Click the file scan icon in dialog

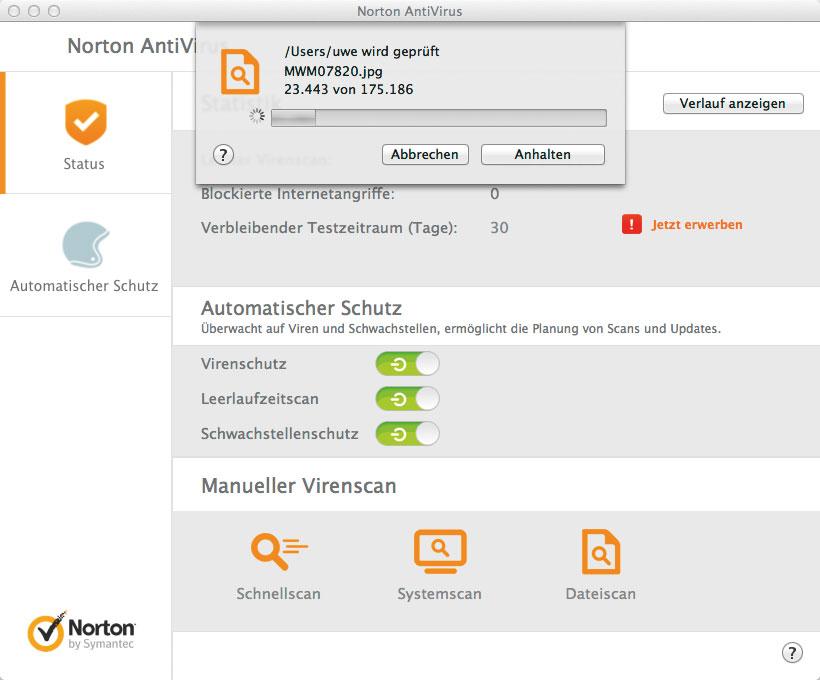240,71
